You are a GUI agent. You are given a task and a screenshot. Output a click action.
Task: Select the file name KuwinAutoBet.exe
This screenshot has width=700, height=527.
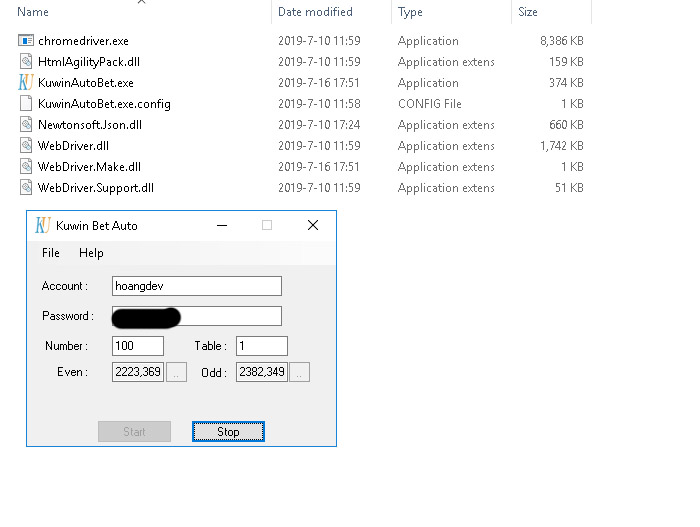pyautogui.click(x=86, y=83)
